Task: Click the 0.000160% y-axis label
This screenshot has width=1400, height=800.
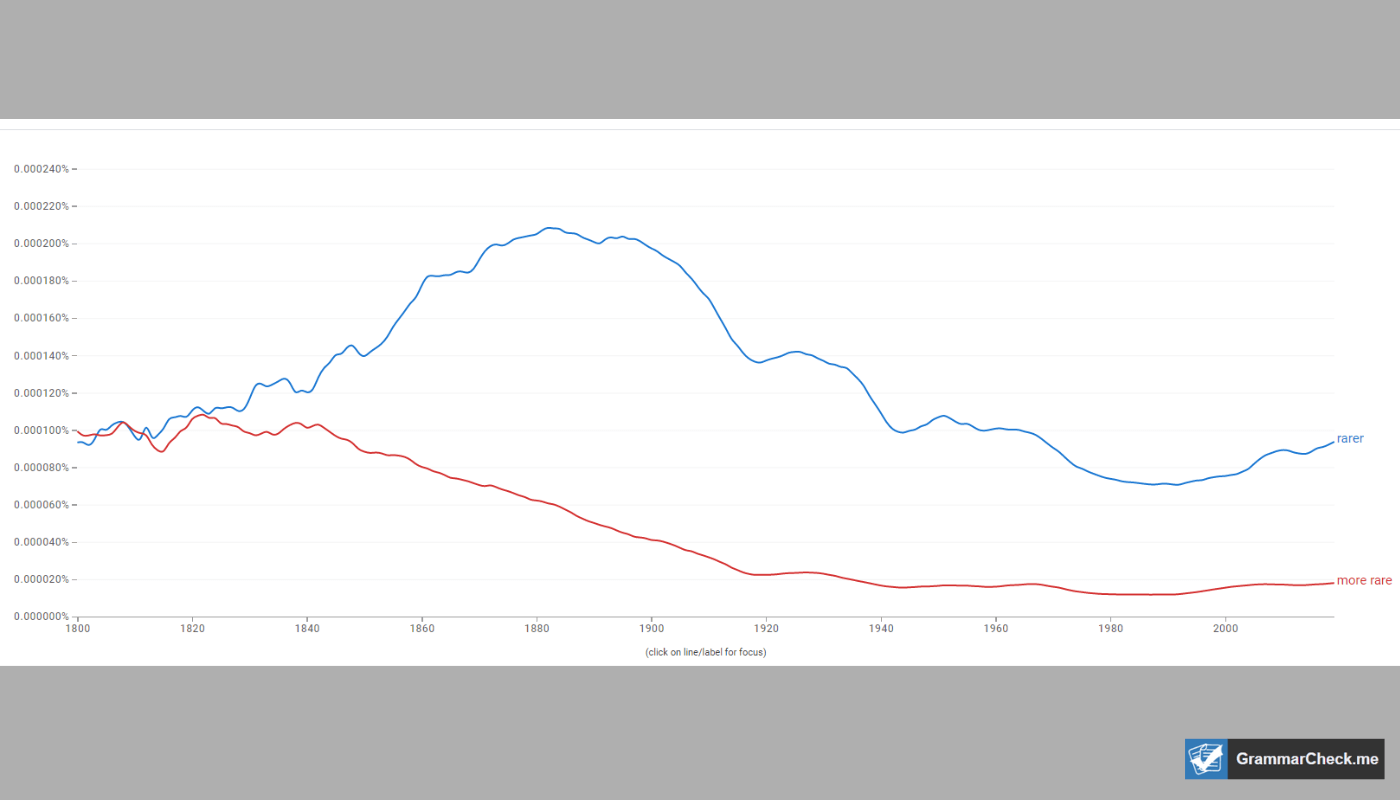Action: (x=41, y=318)
